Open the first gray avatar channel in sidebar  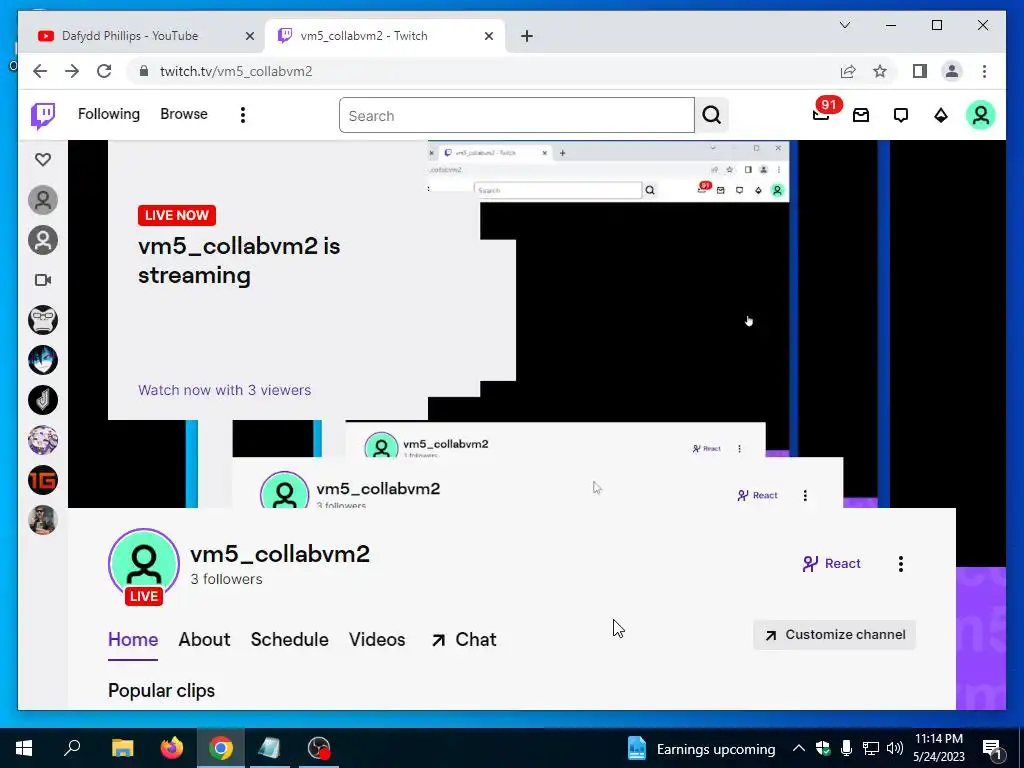click(43, 200)
